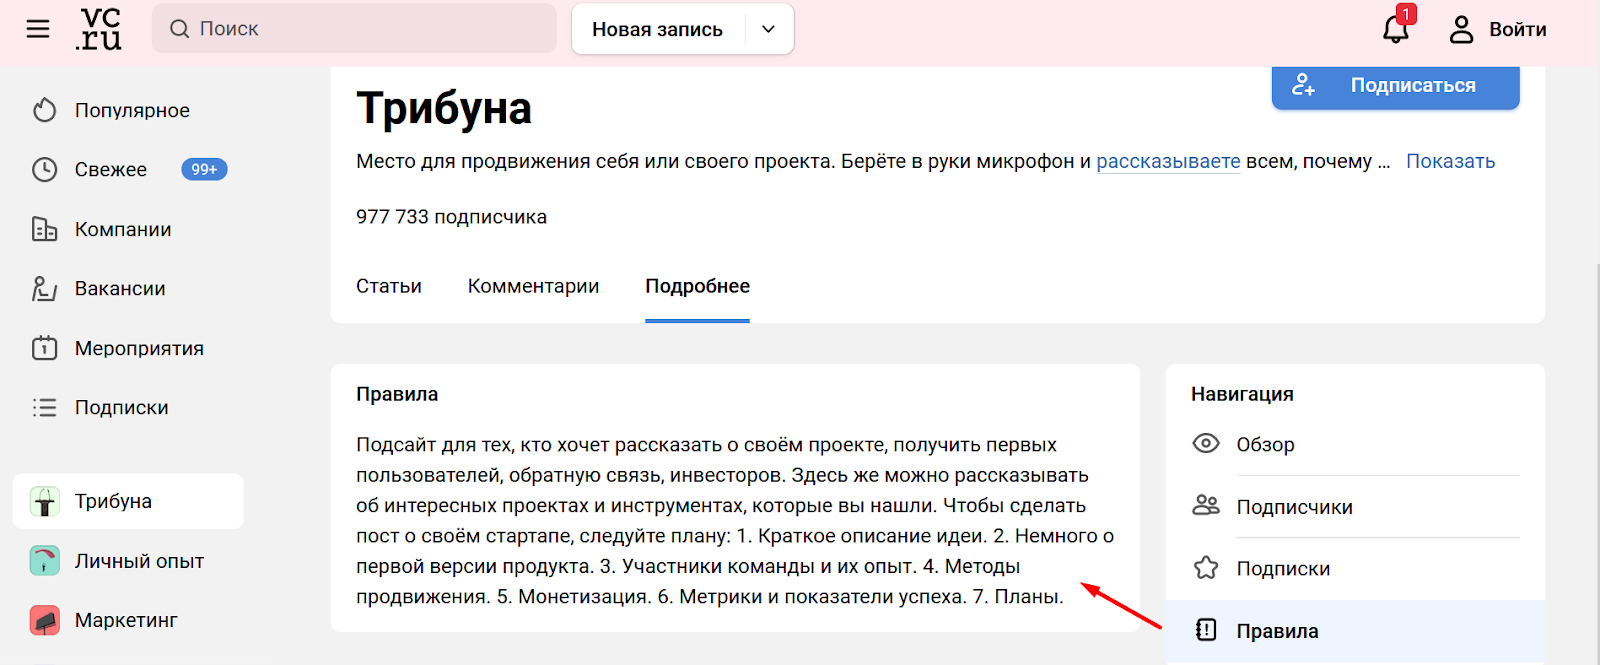Click the Правила section heading
The height and width of the screenshot is (665, 1600).
pyautogui.click(x=397, y=394)
